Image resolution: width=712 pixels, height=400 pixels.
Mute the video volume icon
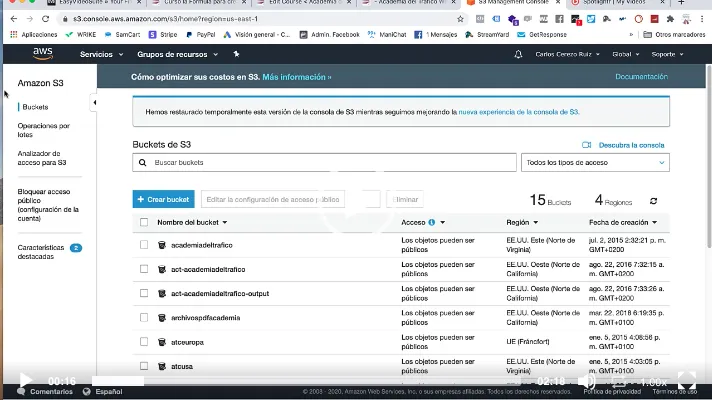(x=586, y=381)
